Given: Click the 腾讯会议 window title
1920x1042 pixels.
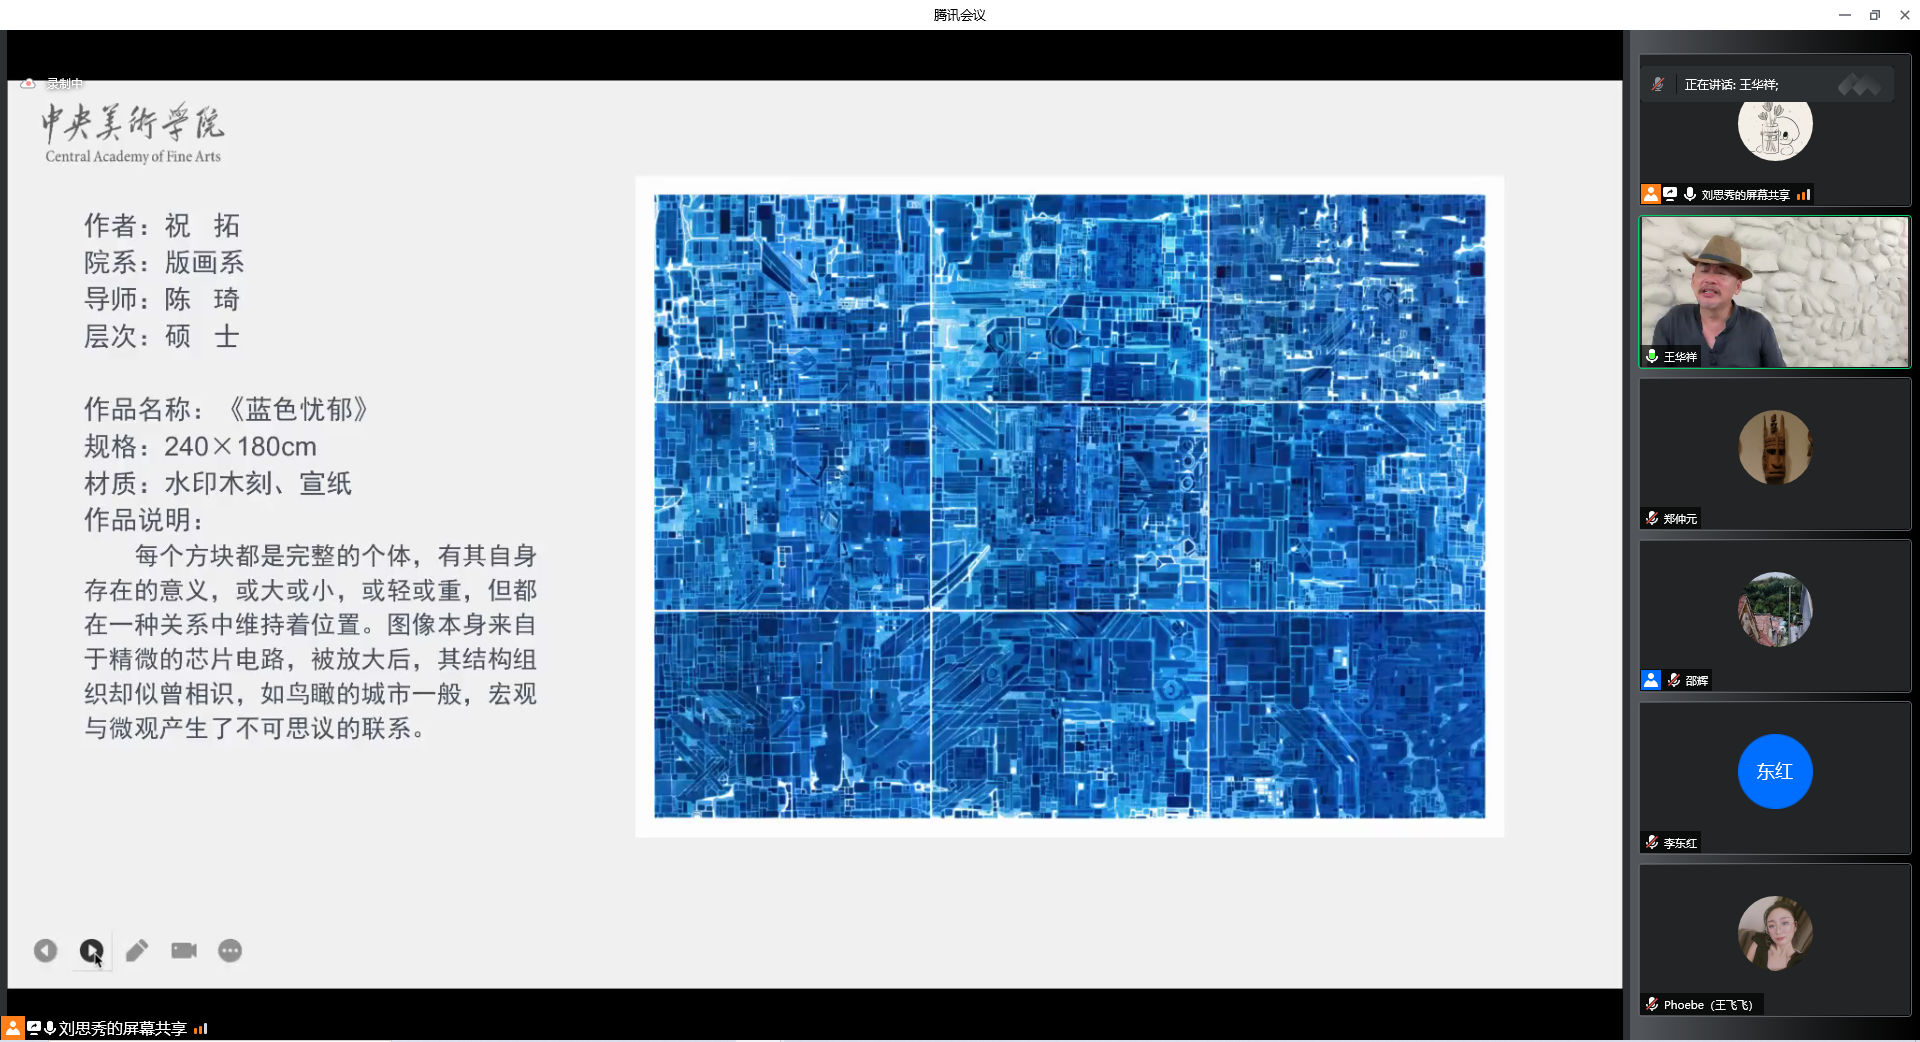Looking at the screenshot, I should coord(959,15).
